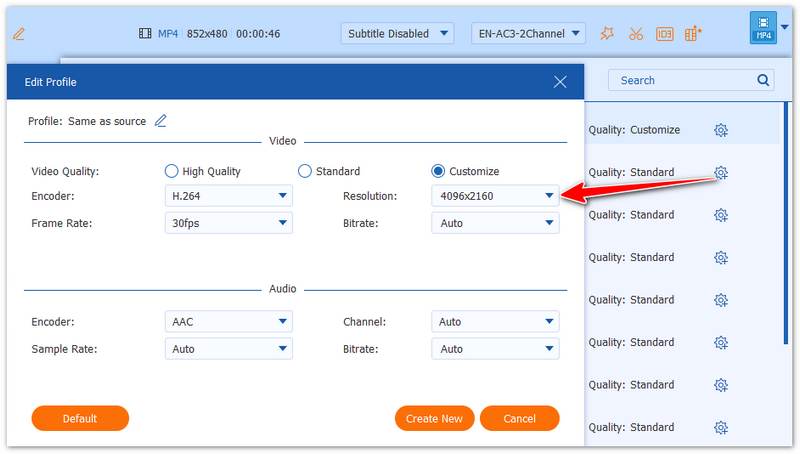Image resolution: width=800 pixels, height=454 pixels.
Task: Click the Default button
Action: pos(80,418)
